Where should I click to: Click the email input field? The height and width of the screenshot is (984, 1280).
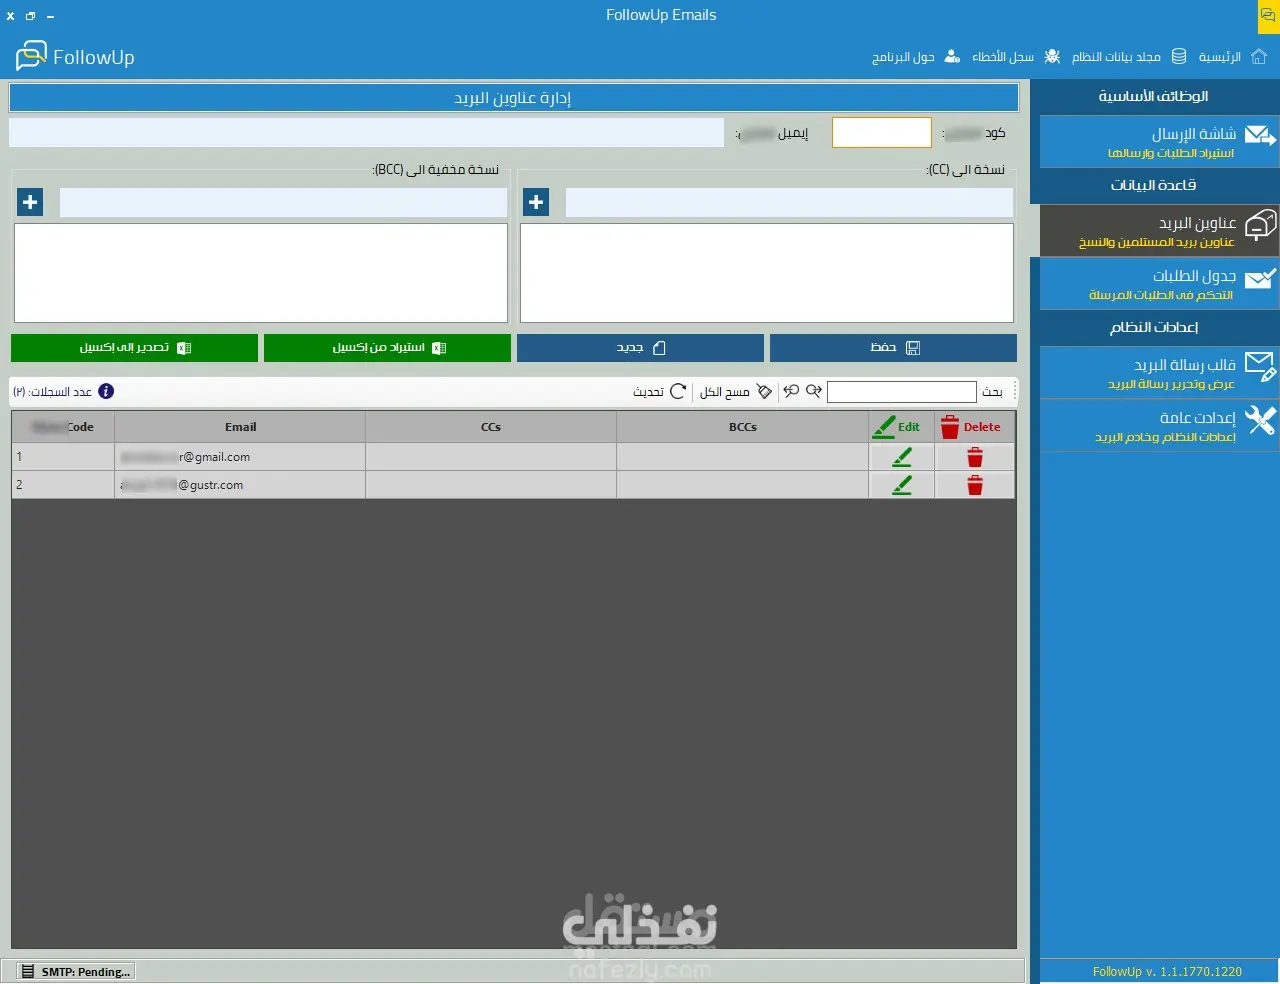pyautogui.click(x=366, y=133)
